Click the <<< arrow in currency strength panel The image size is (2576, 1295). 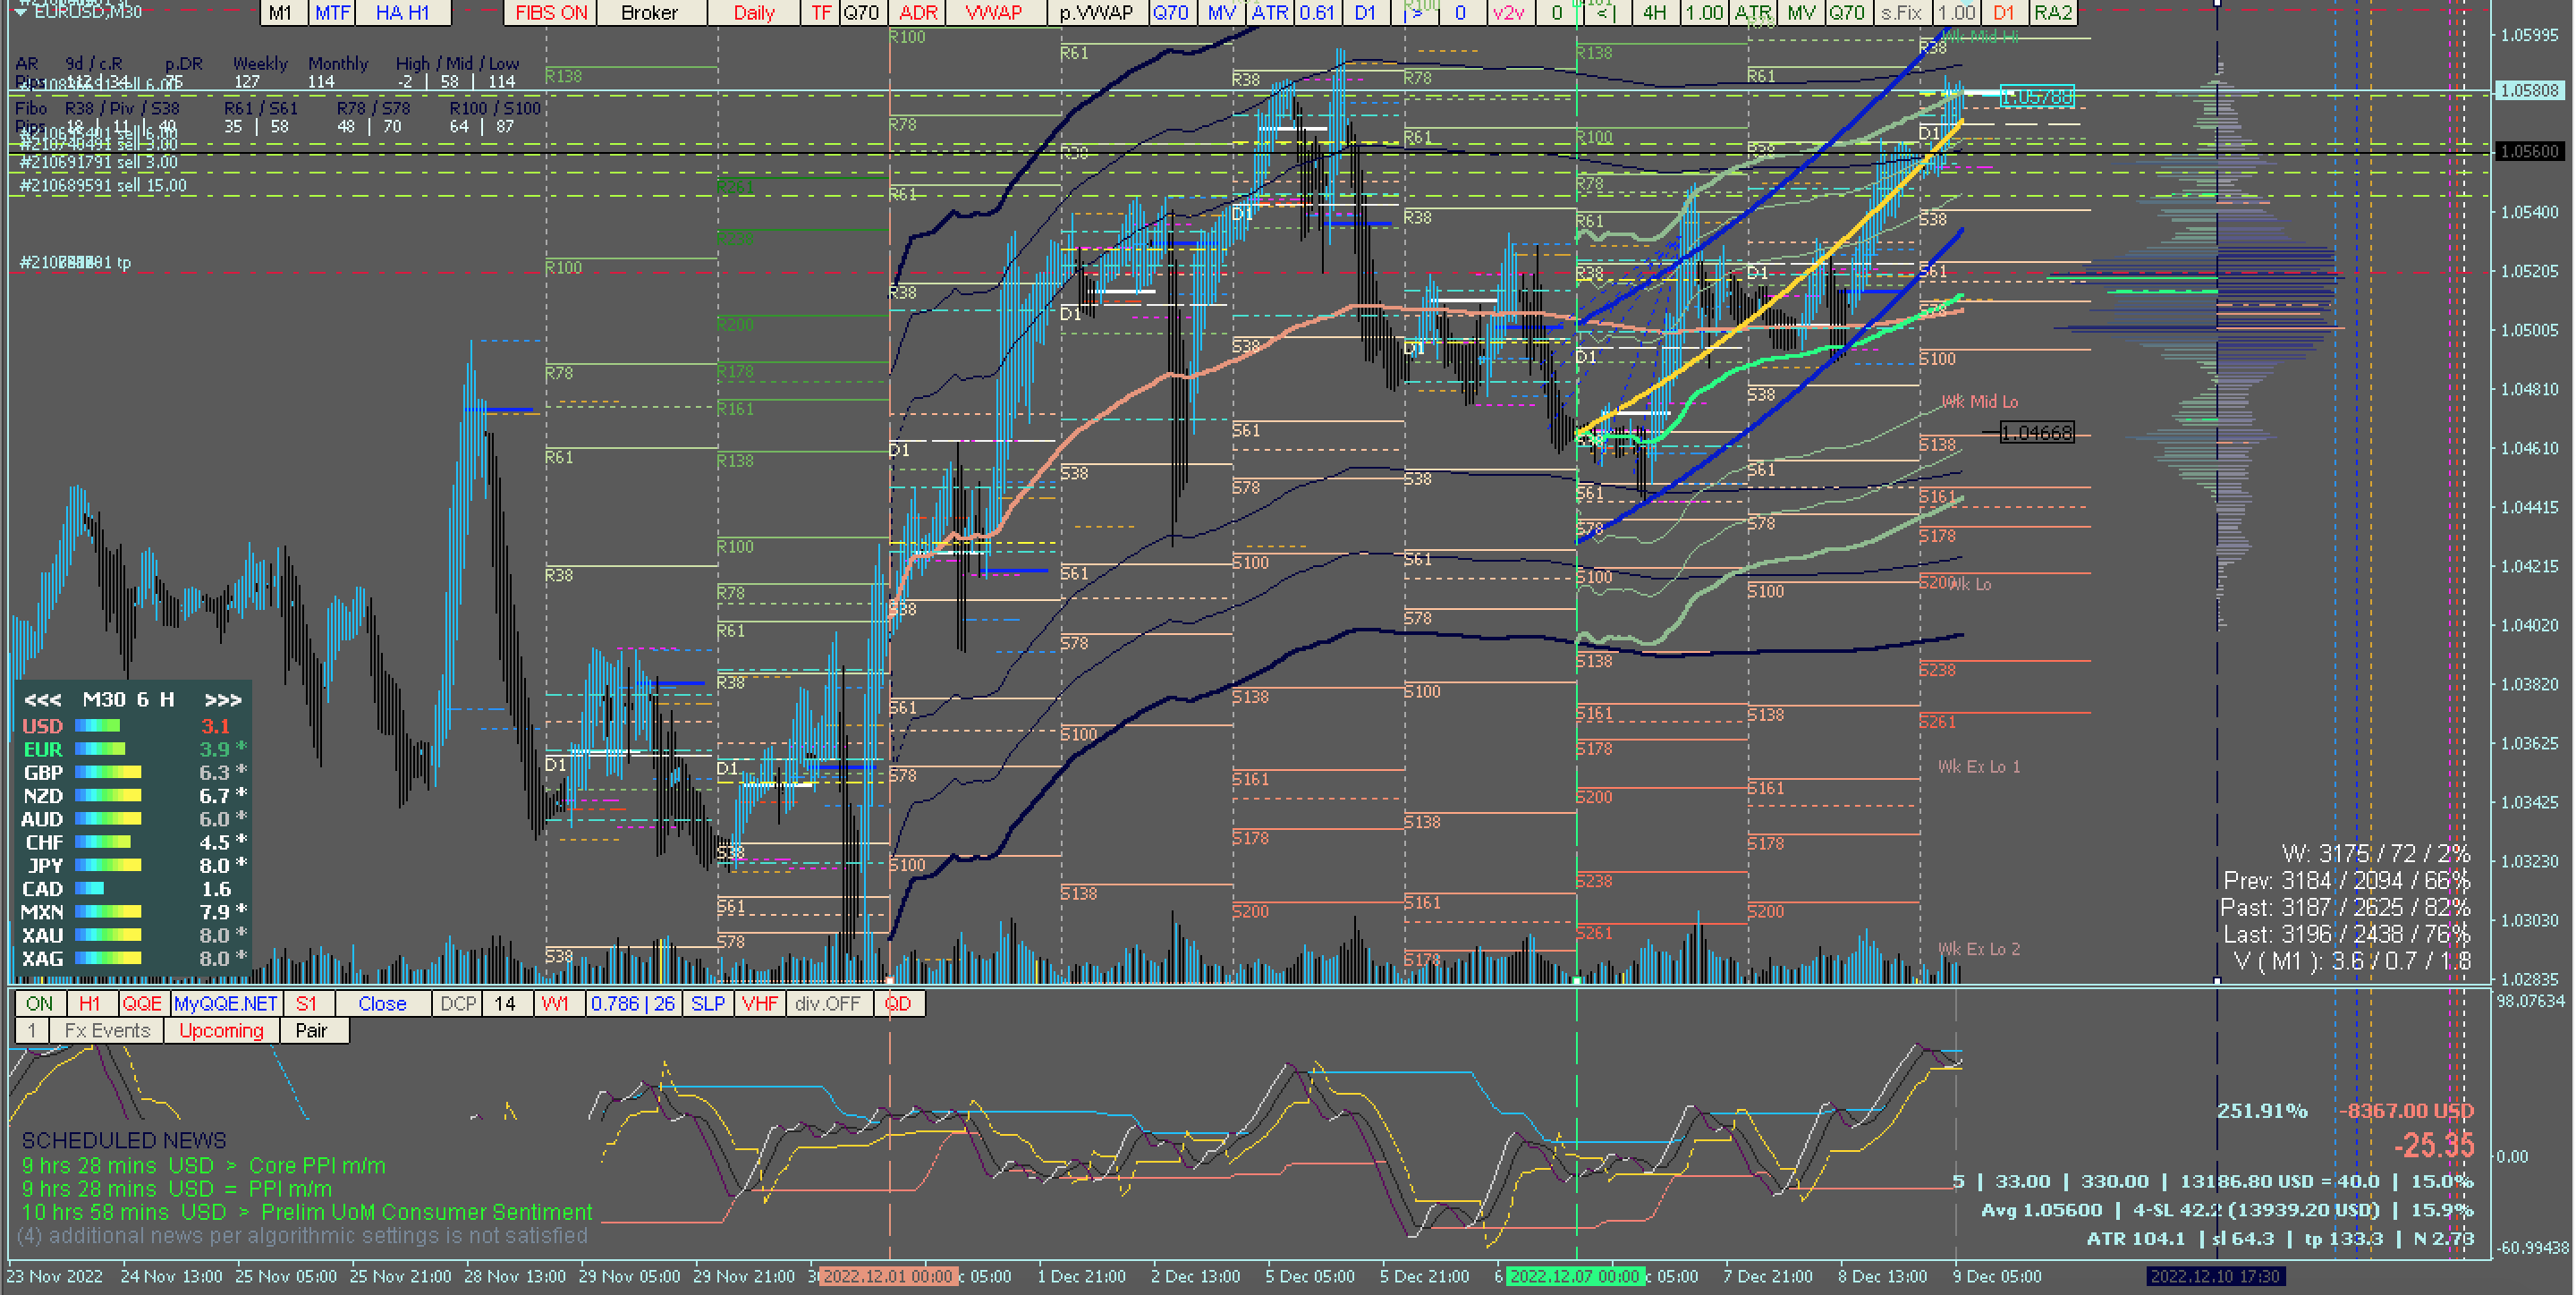[43, 700]
